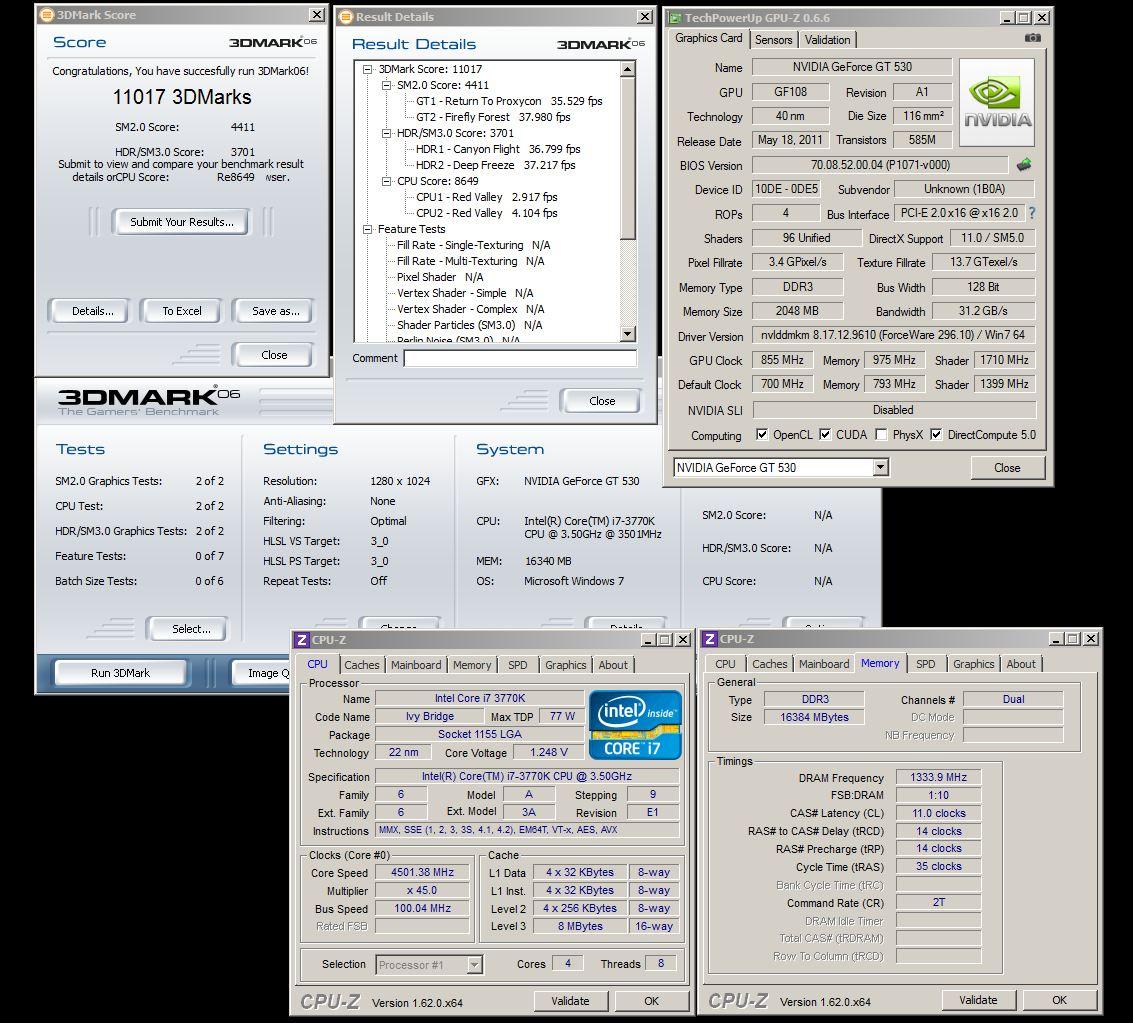Click Close button in Result Details window
This screenshot has height=1023, width=1133.
[602, 400]
